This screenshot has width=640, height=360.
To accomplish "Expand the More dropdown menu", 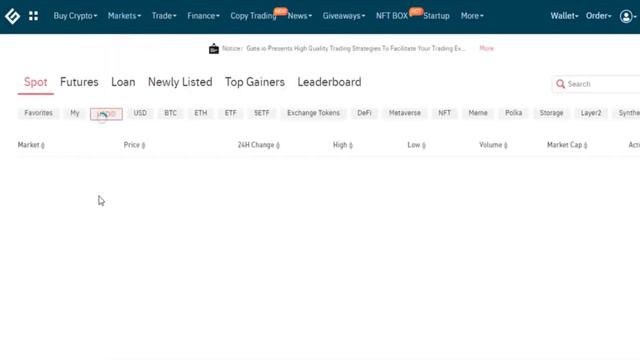I will point(472,16).
